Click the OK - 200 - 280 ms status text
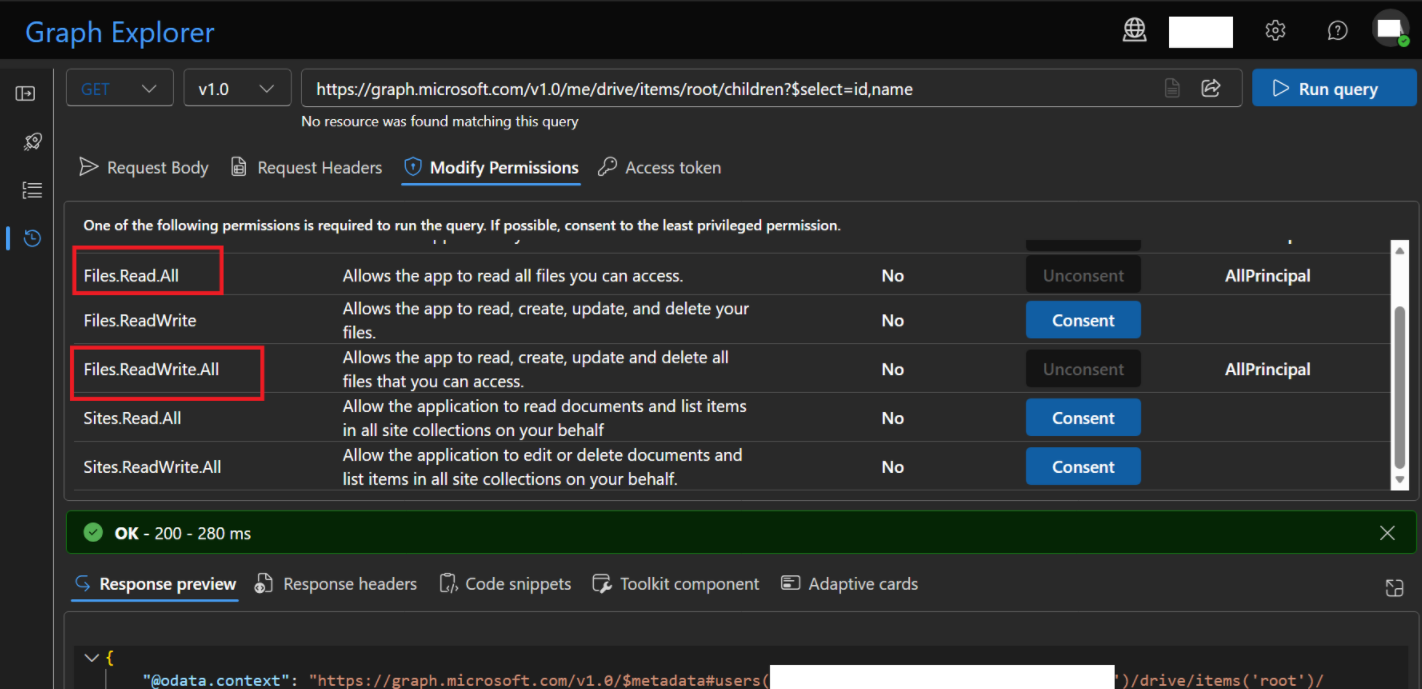 tap(182, 533)
